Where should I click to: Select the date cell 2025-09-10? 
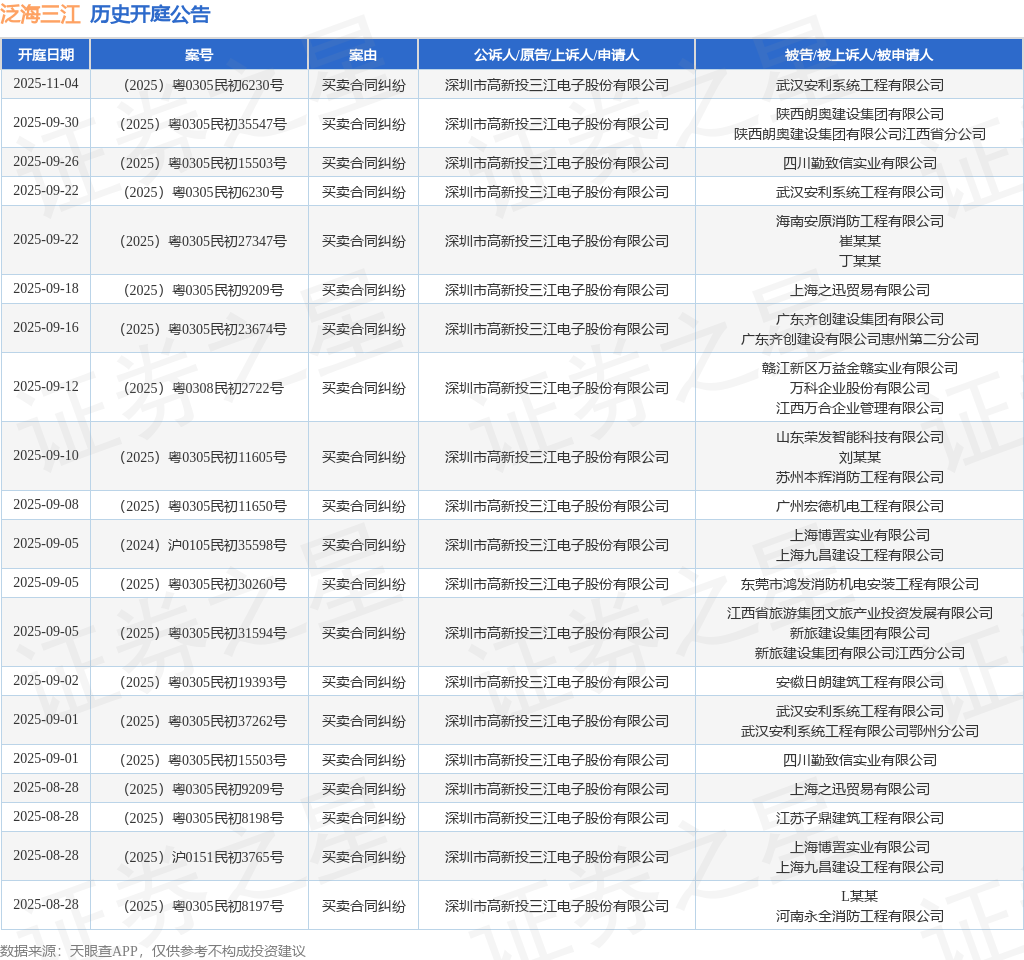[46, 456]
